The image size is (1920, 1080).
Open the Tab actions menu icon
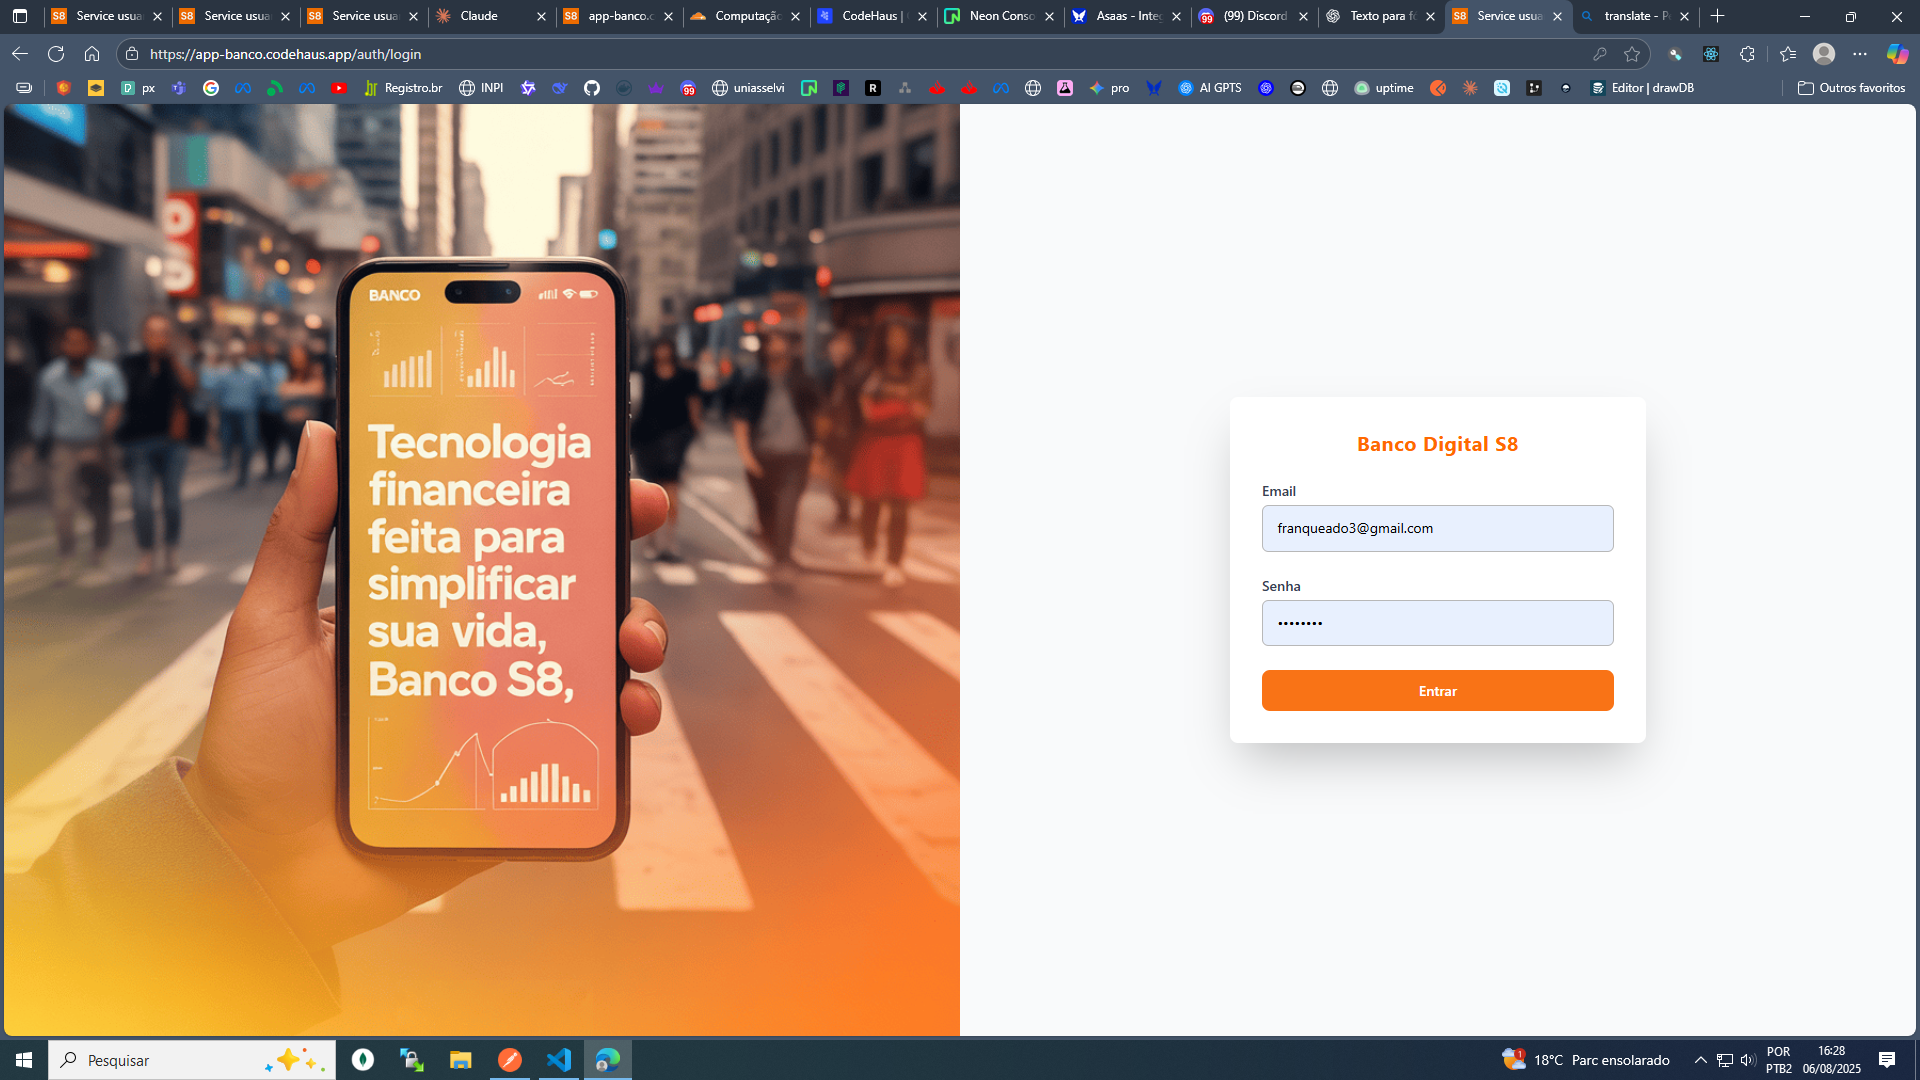tap(20, 16)
